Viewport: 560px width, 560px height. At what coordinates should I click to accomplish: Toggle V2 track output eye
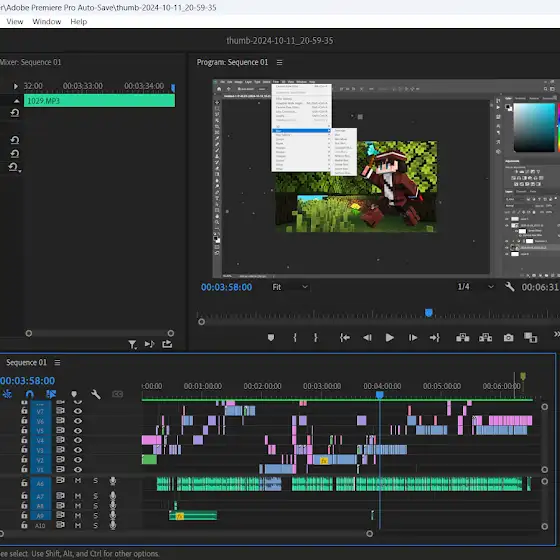(78, 460)
